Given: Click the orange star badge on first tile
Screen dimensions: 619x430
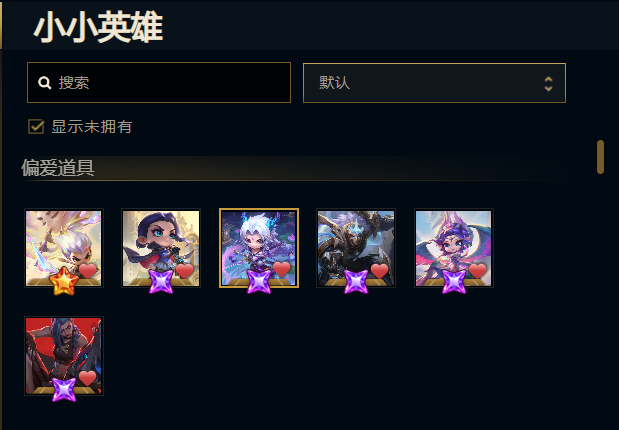Looking at the screenshot, I should tap(64, 281).
